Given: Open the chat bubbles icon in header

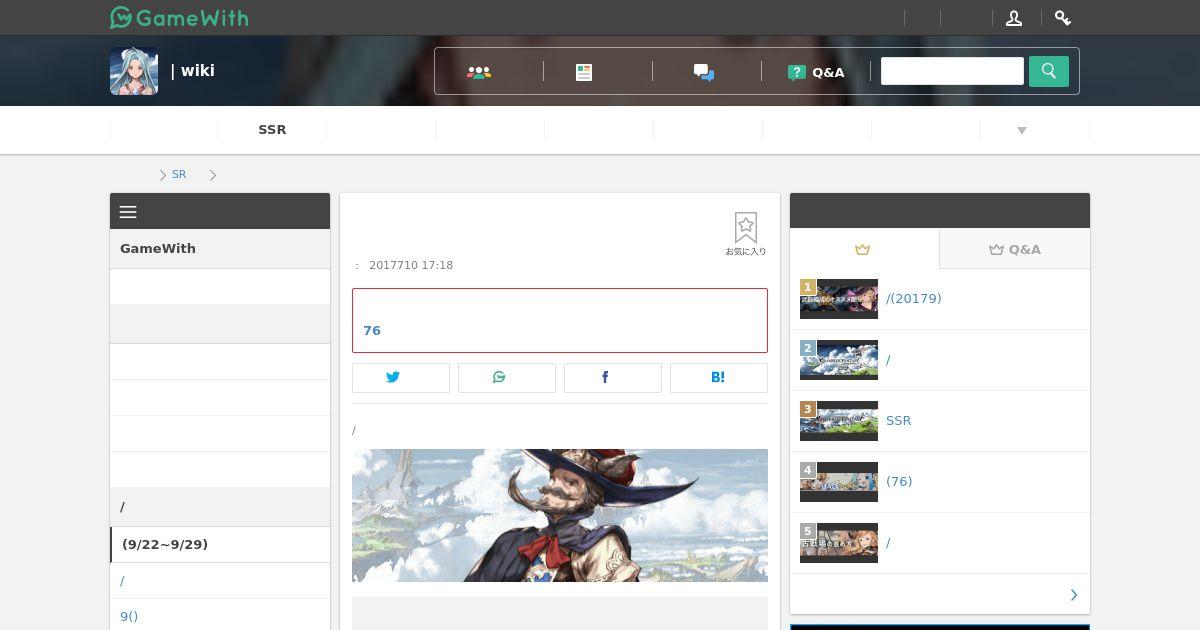Looking at the screenshot, I should coord(704,72).
